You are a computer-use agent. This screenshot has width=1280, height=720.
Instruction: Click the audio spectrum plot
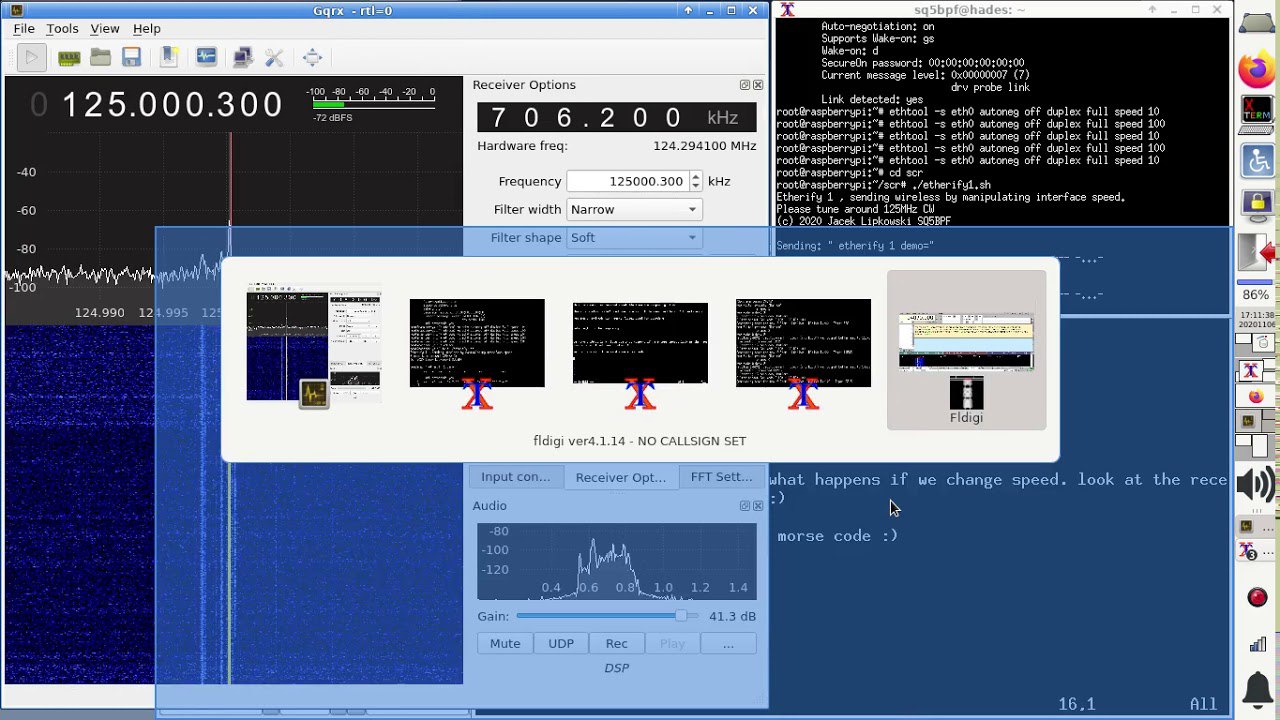[617, 561]
